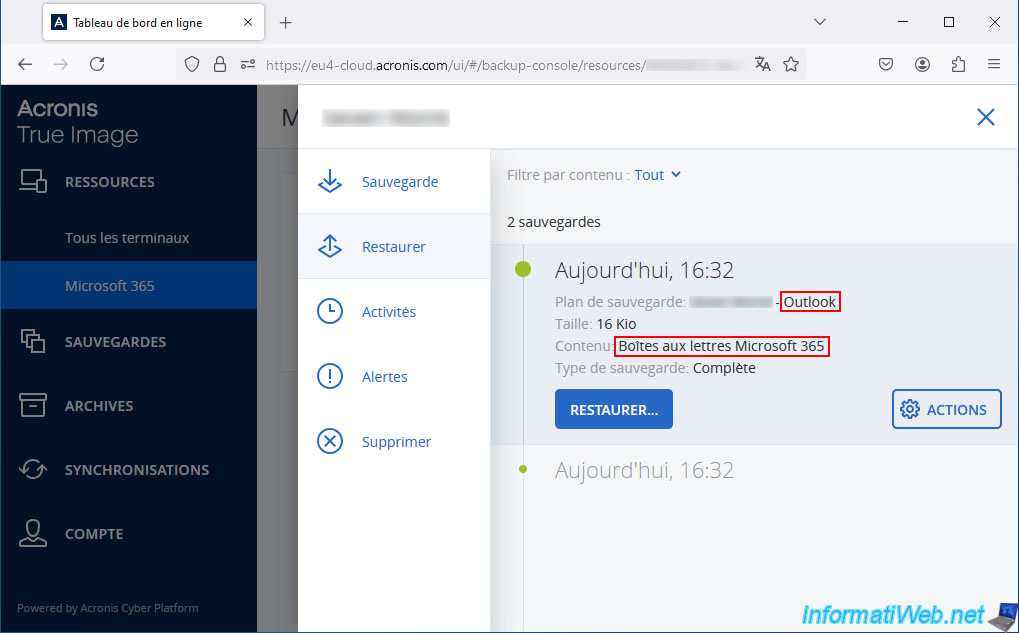1019x633 pixels.
Task: Open the Firefox account icon
Action: coord(922,64)
